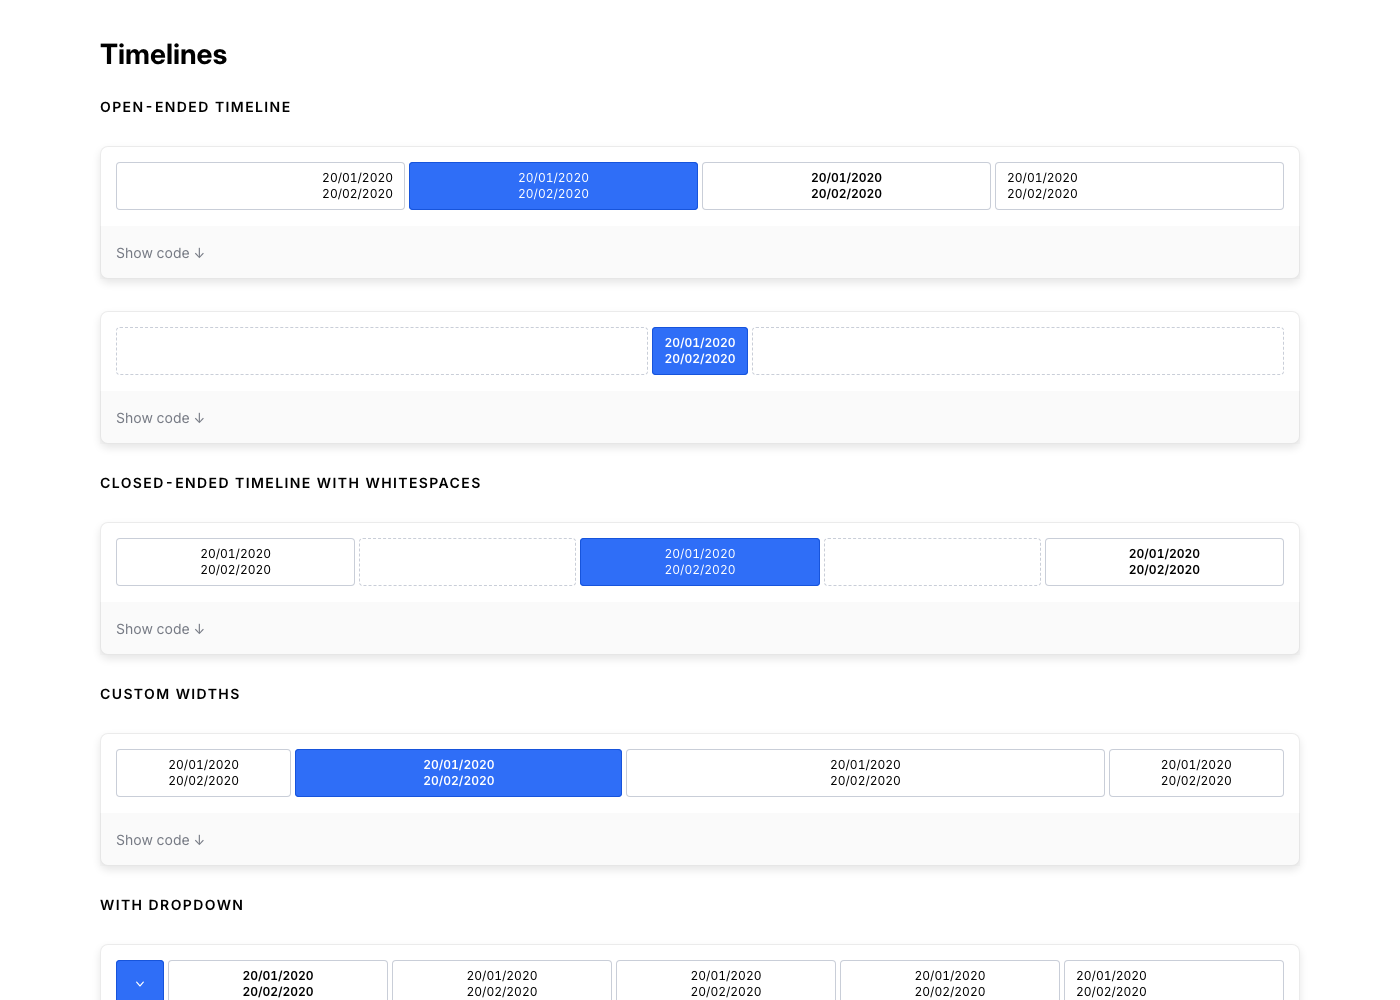This screenshot has width=1400, height=1000.
Task: Select the blue segment in Custom Widths timeline
Action: click(x=458, y=773)
